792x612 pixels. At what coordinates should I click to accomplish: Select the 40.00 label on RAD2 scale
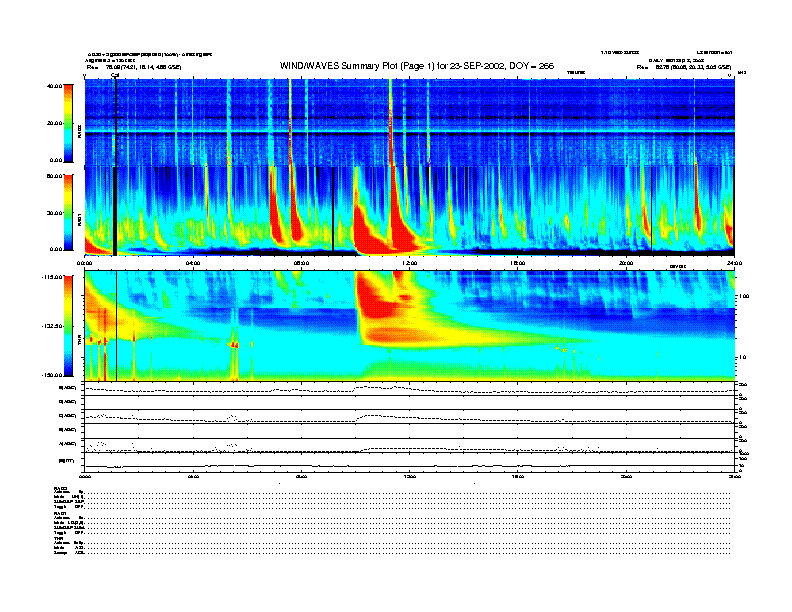tap(55, 86)
